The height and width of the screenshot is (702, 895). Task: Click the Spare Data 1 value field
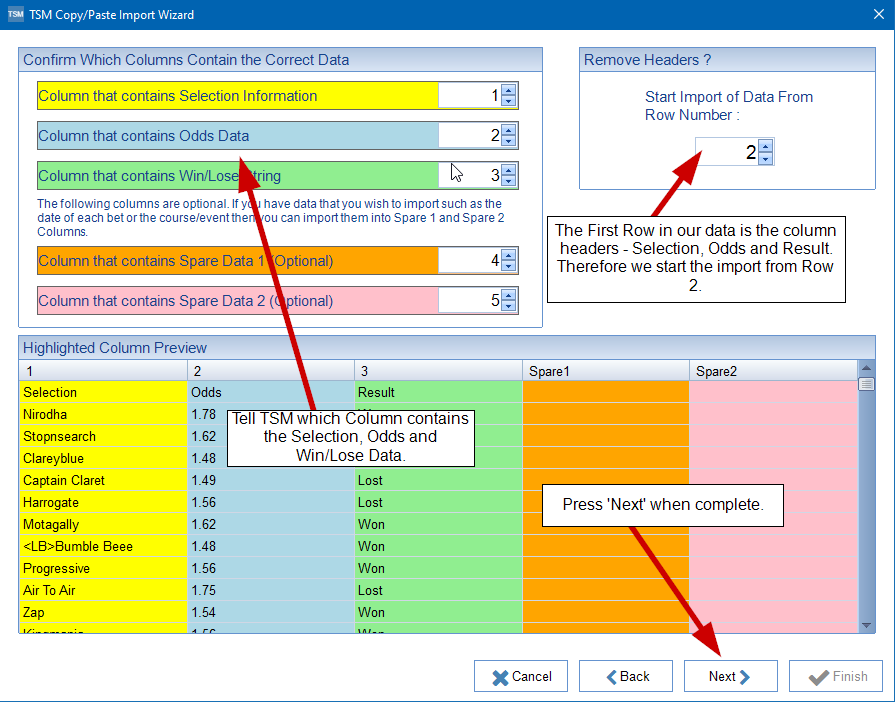tap(470, 261)
